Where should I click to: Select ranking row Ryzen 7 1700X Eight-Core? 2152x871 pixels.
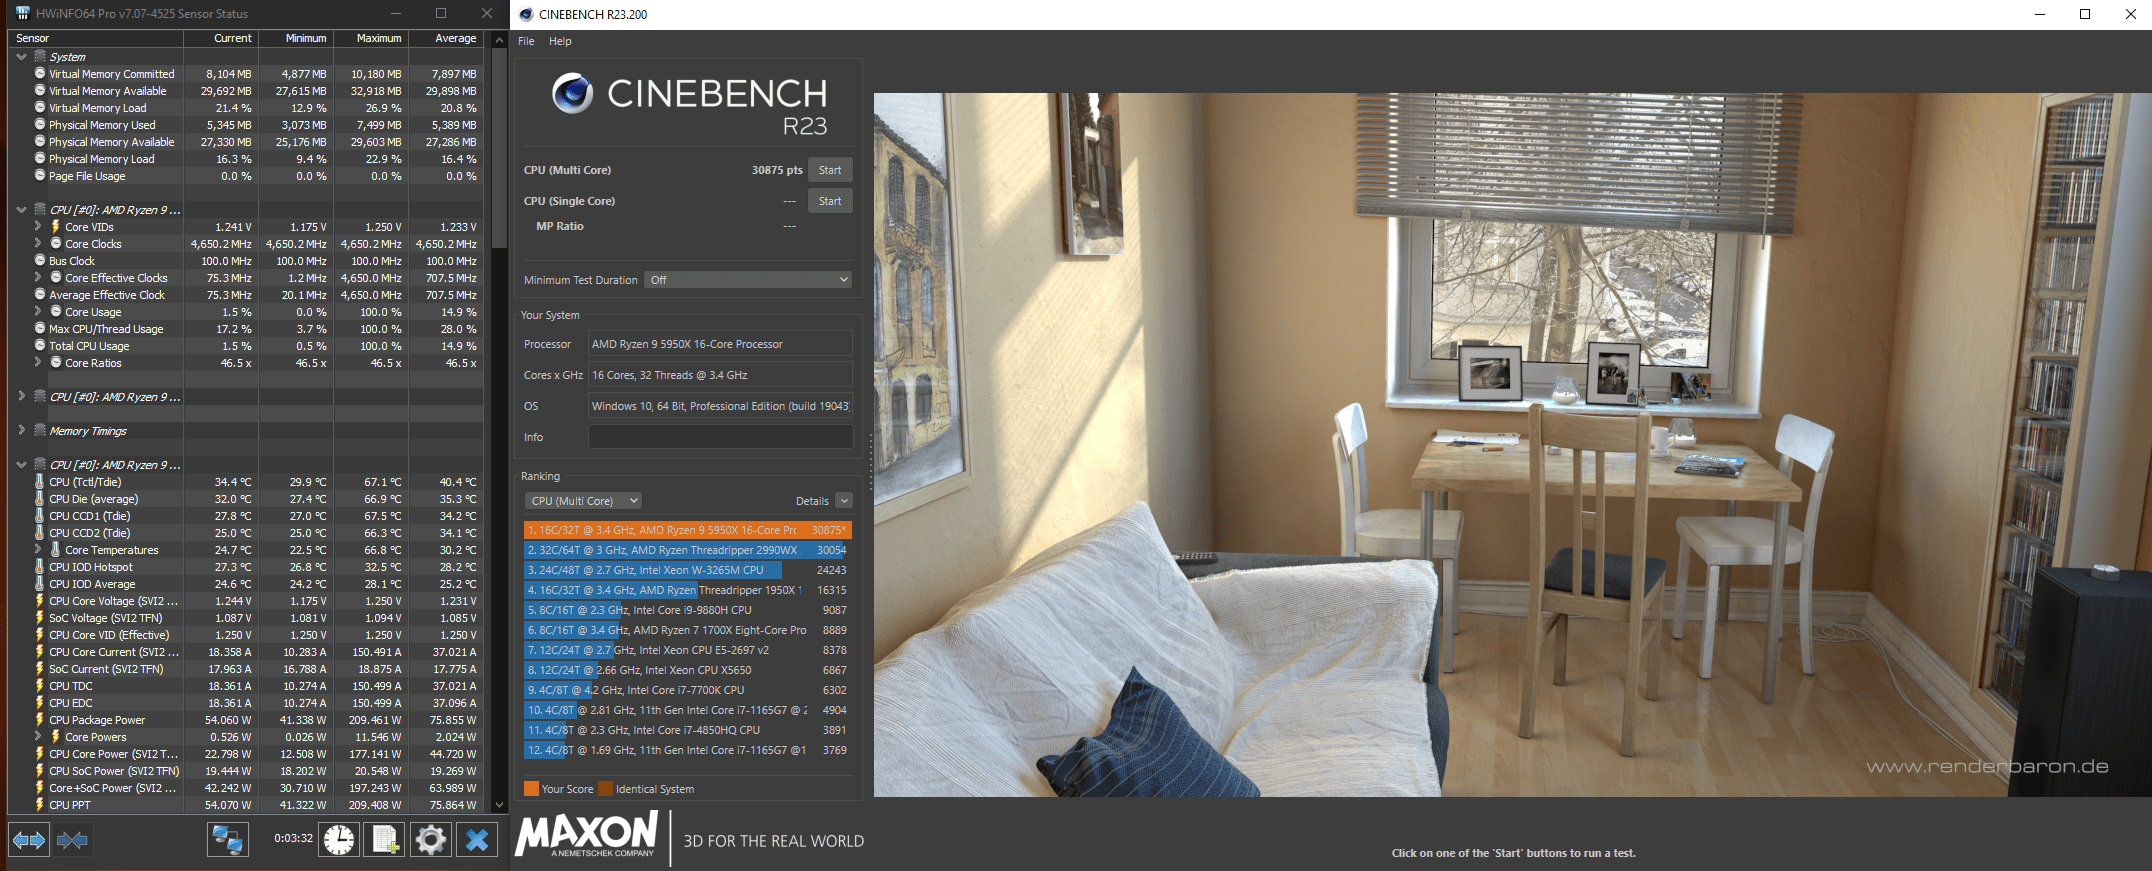pyautogui.click(x=688, y=630)
